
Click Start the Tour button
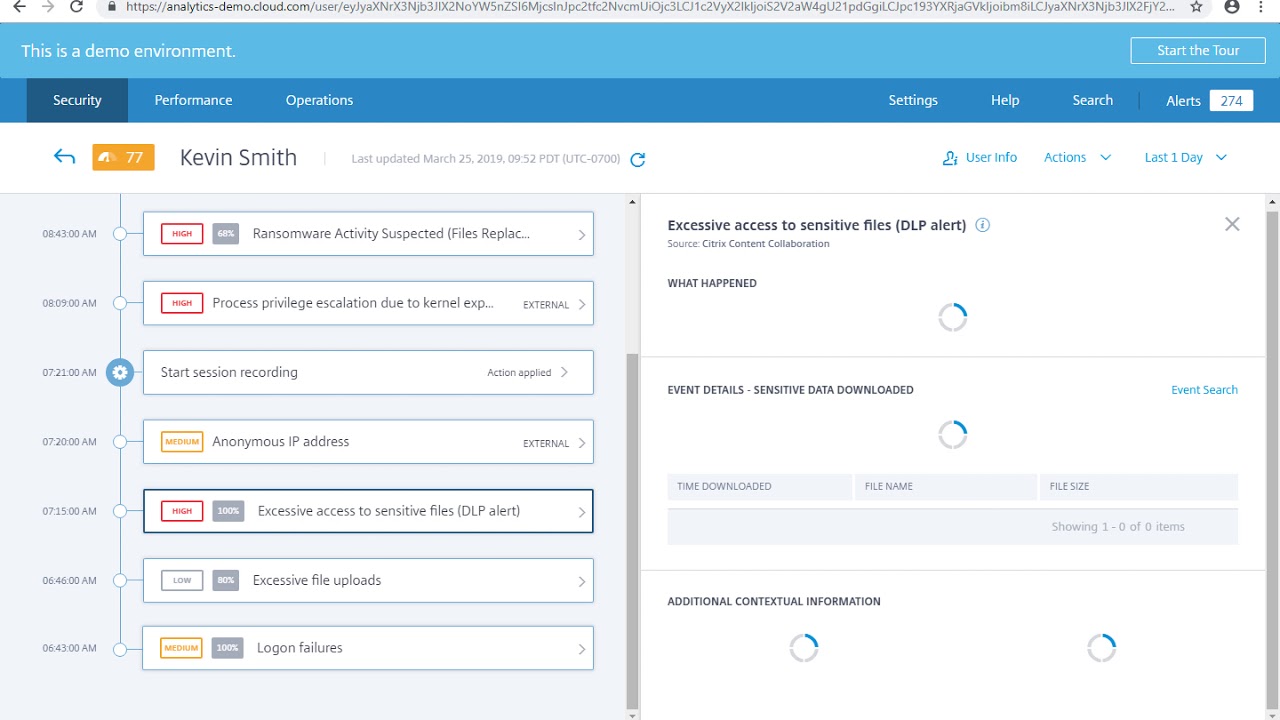point(1198,50)
